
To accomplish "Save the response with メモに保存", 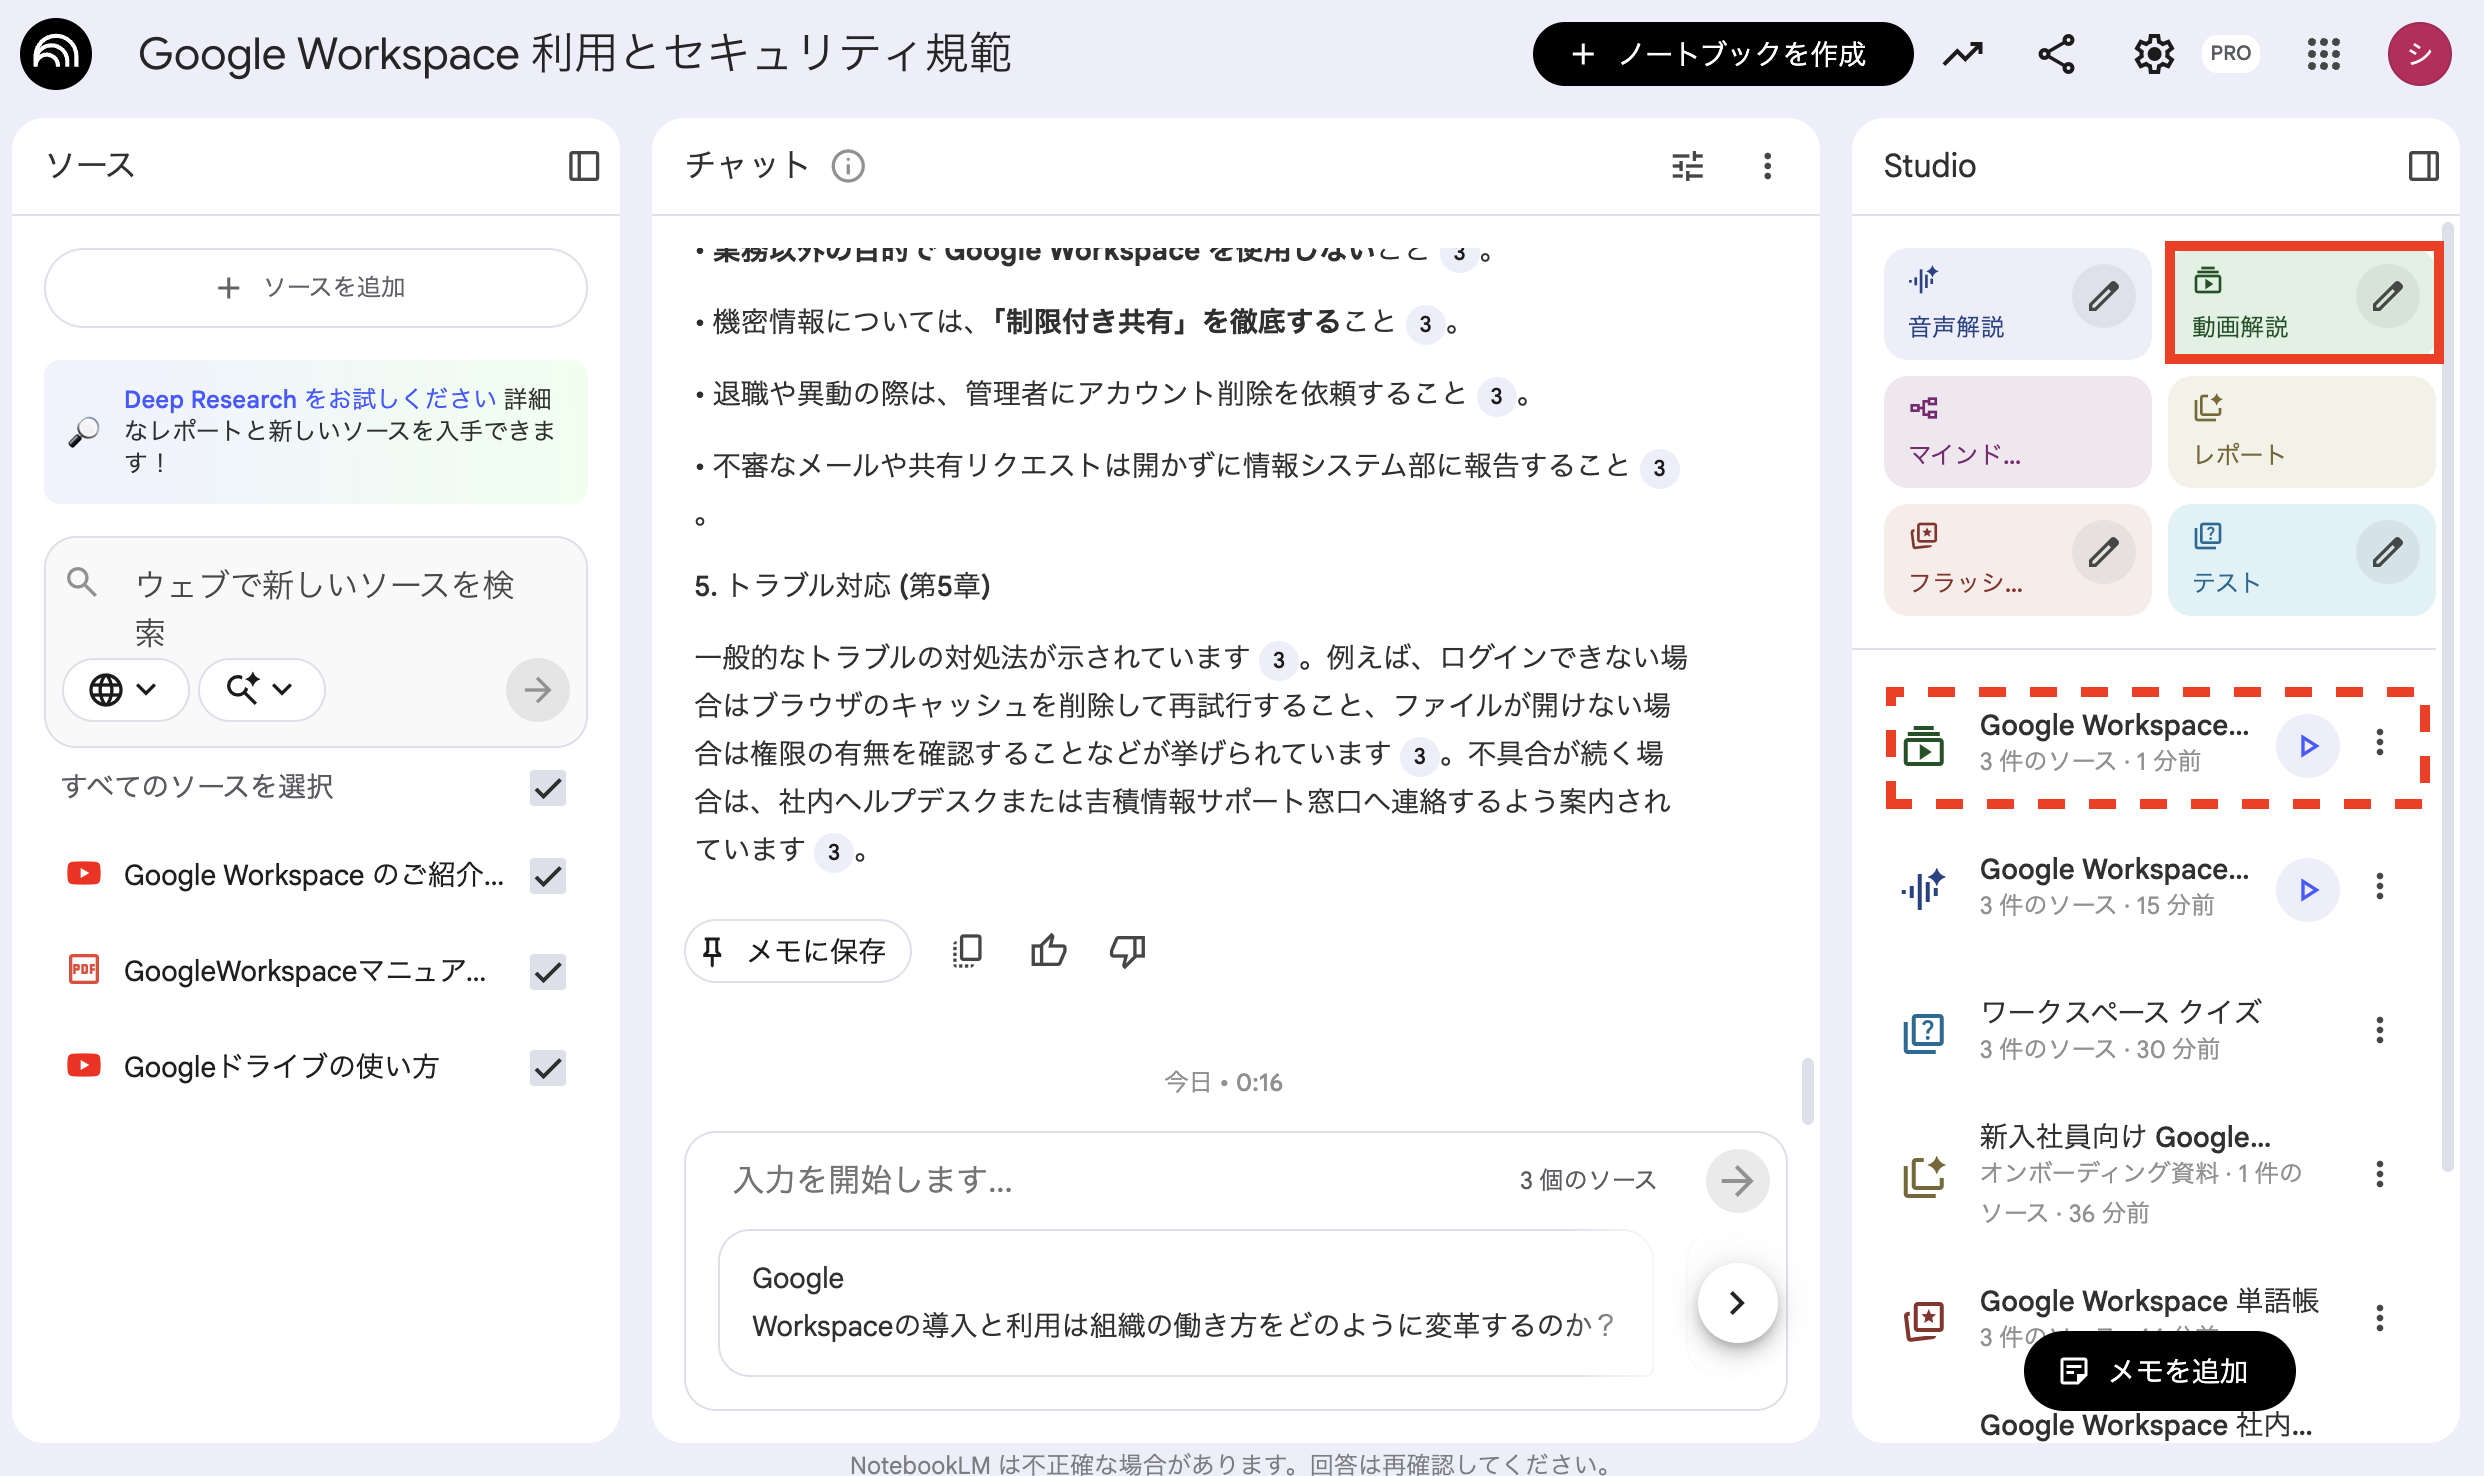I will pyautogui.click(x=797, y=951).
